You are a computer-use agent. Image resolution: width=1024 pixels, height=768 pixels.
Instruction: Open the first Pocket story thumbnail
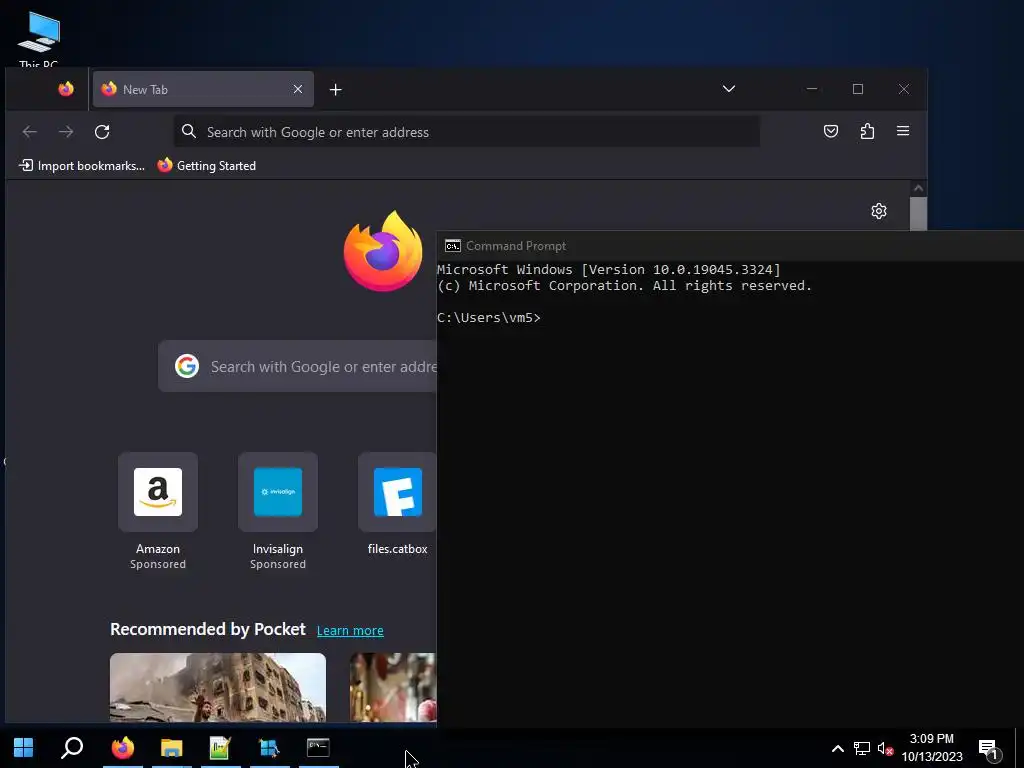point(218,687)
